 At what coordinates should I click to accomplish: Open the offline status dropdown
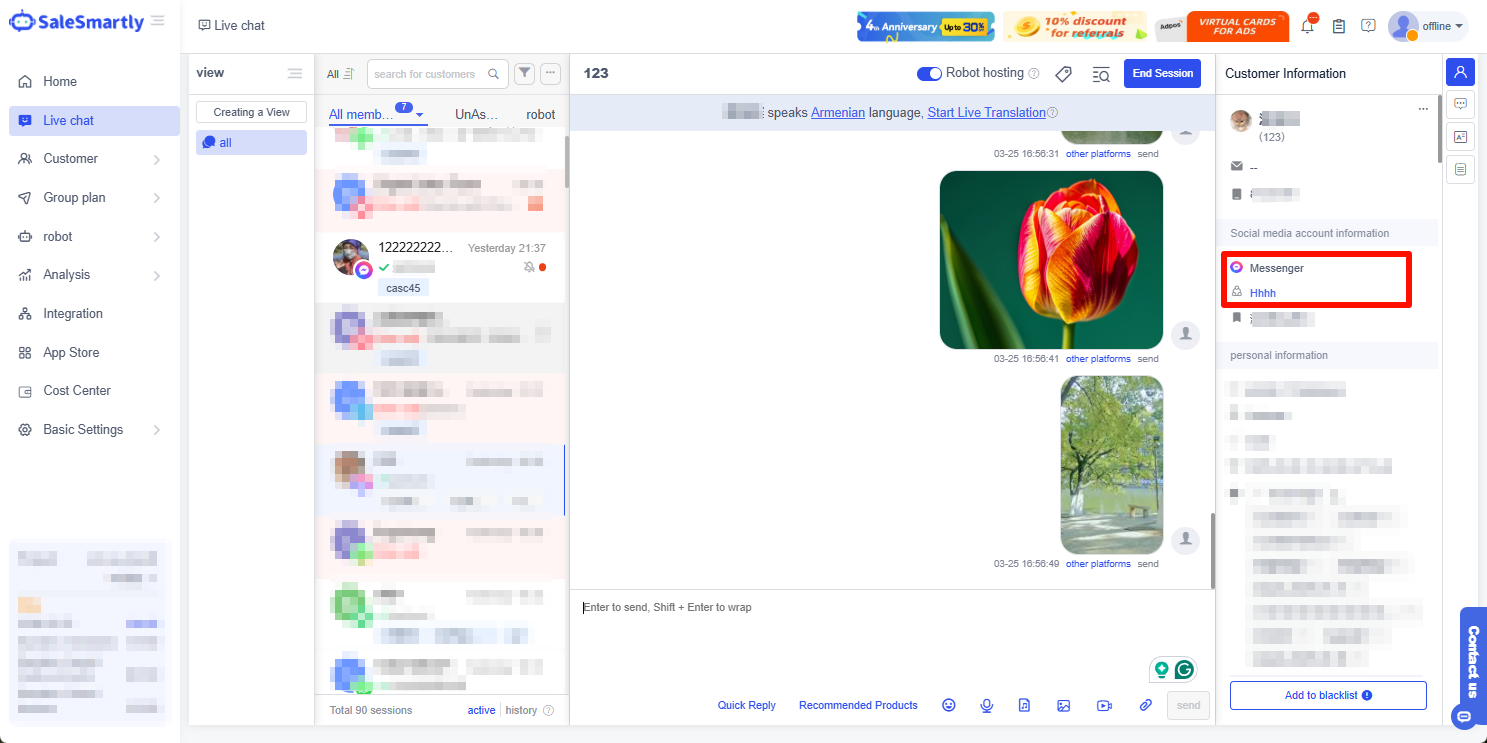pos(1428,26)
